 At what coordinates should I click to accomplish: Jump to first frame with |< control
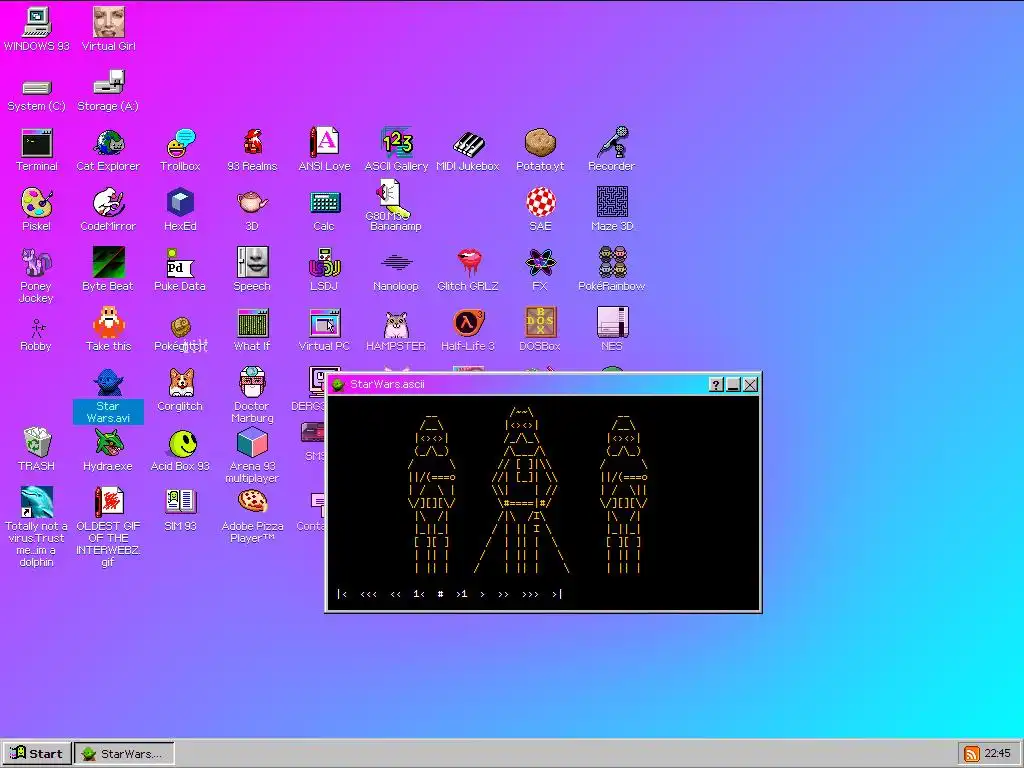[342, 594]
